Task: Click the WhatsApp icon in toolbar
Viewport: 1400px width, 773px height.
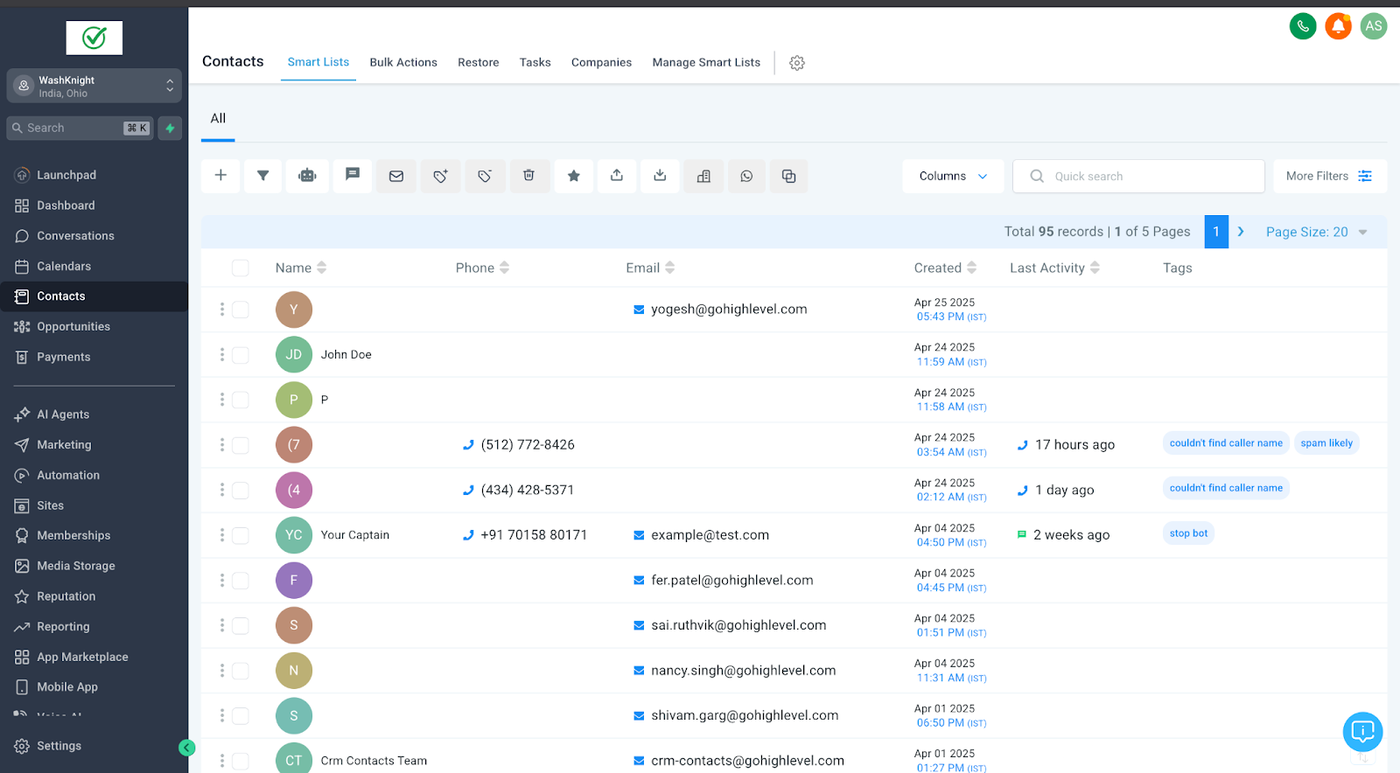Action: (746, 176)
